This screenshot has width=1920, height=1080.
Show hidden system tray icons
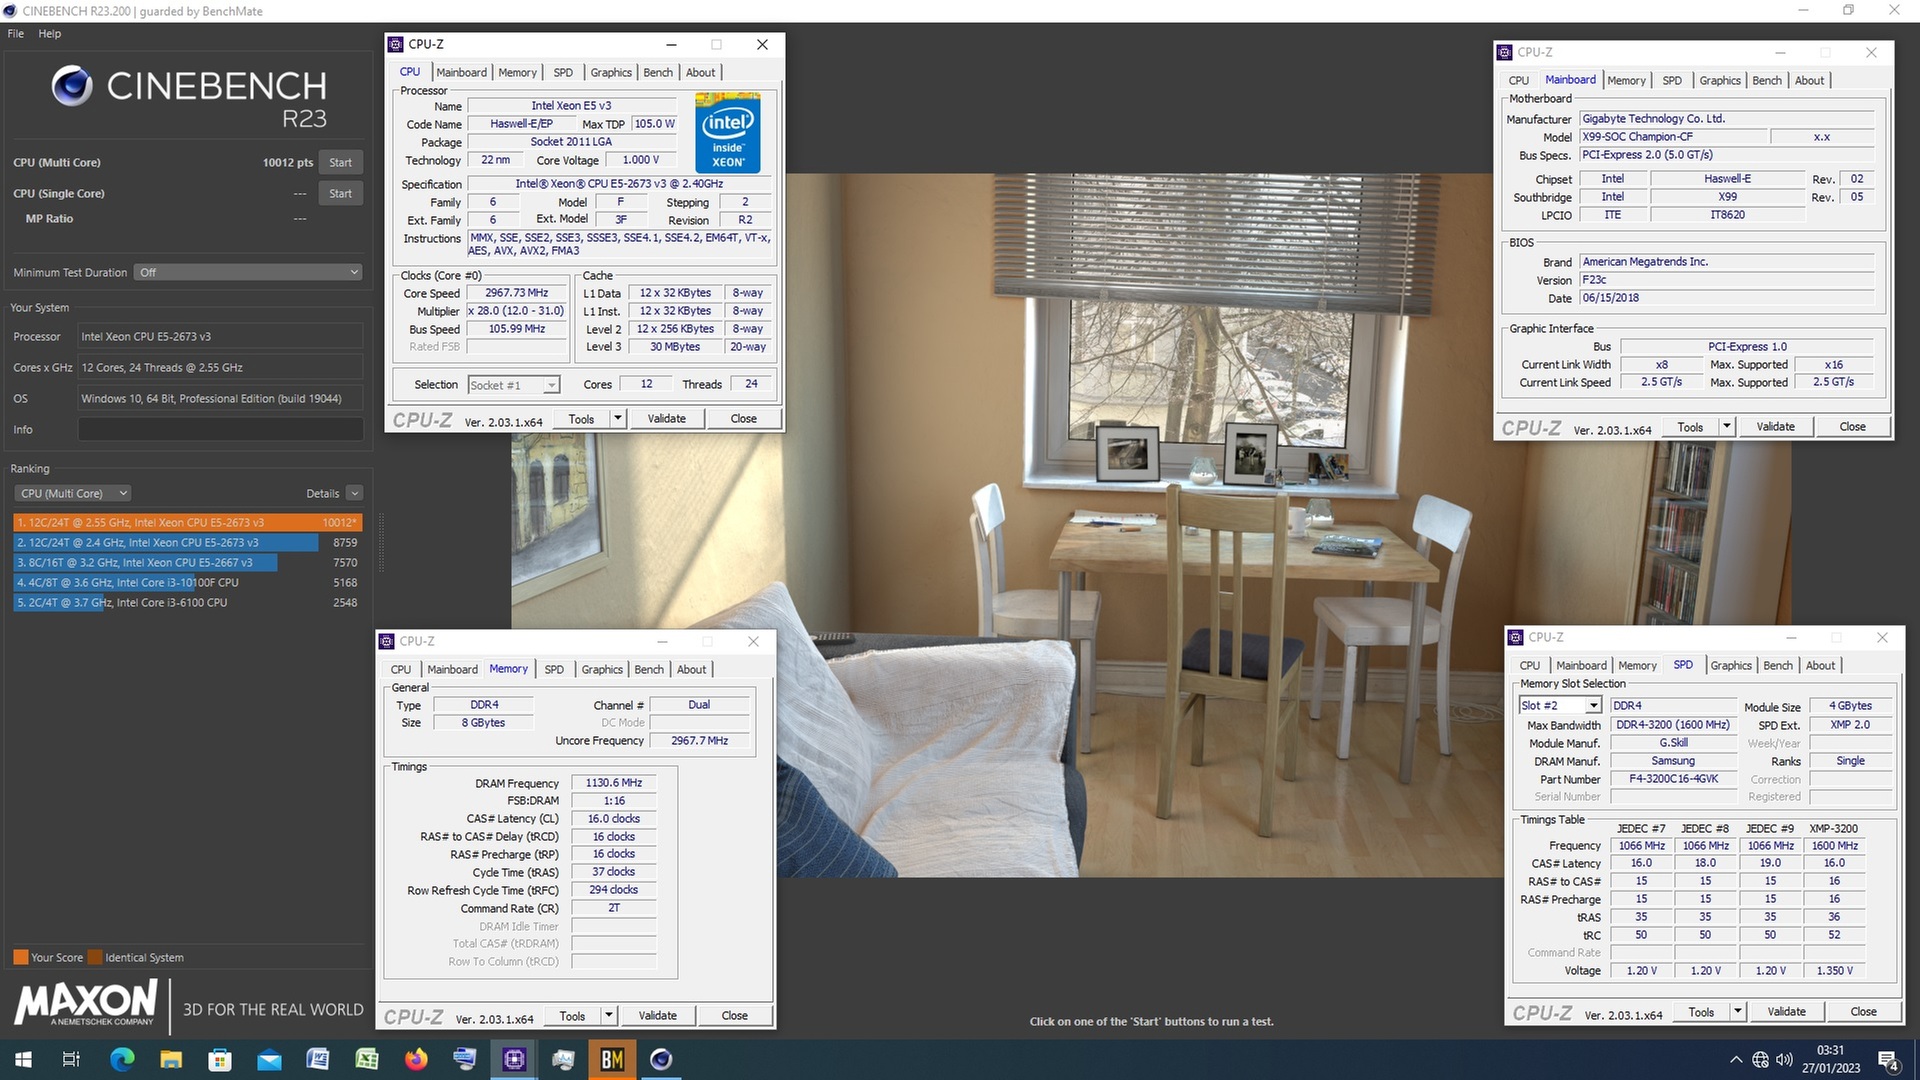(1736, 1060)
